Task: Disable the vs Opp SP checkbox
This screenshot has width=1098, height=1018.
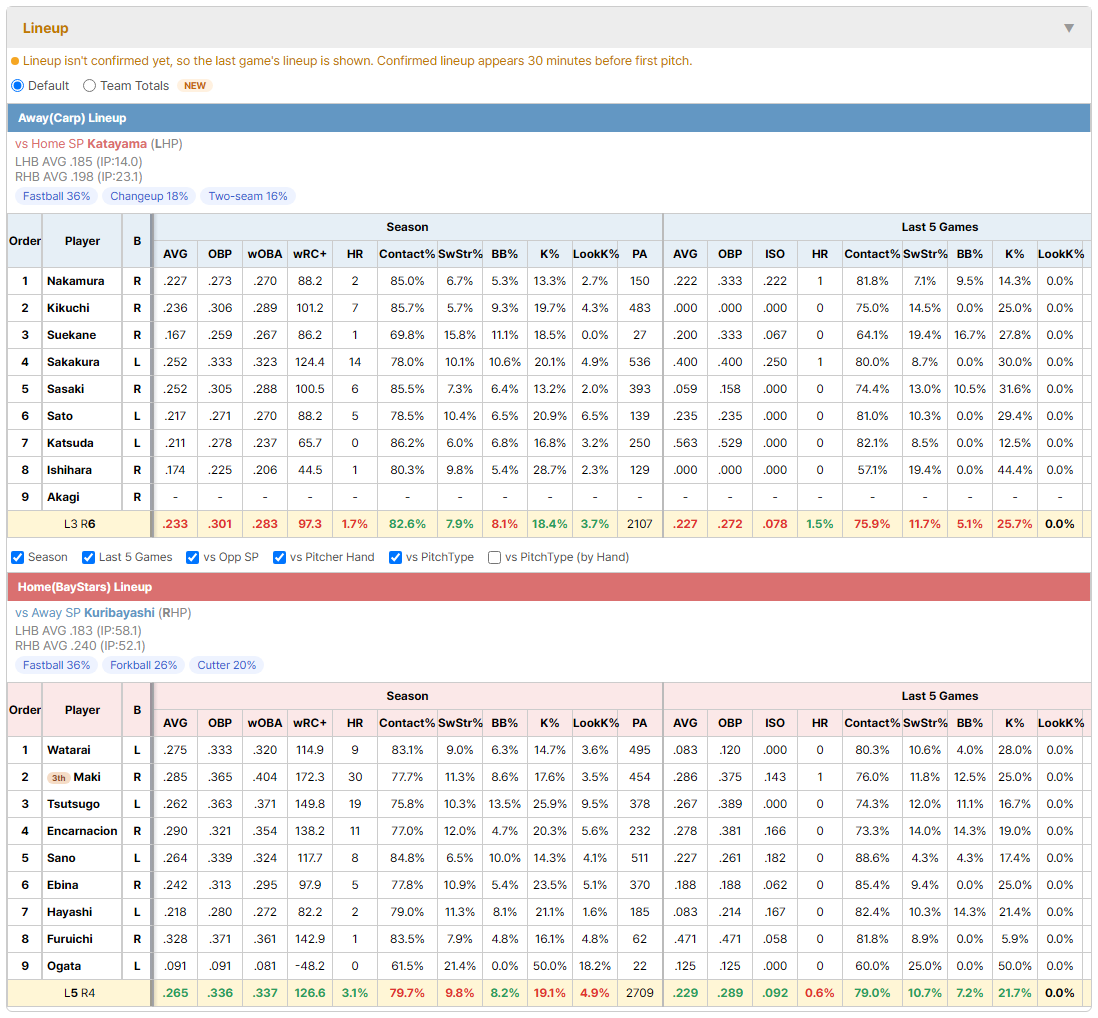Action: point(193,557)
